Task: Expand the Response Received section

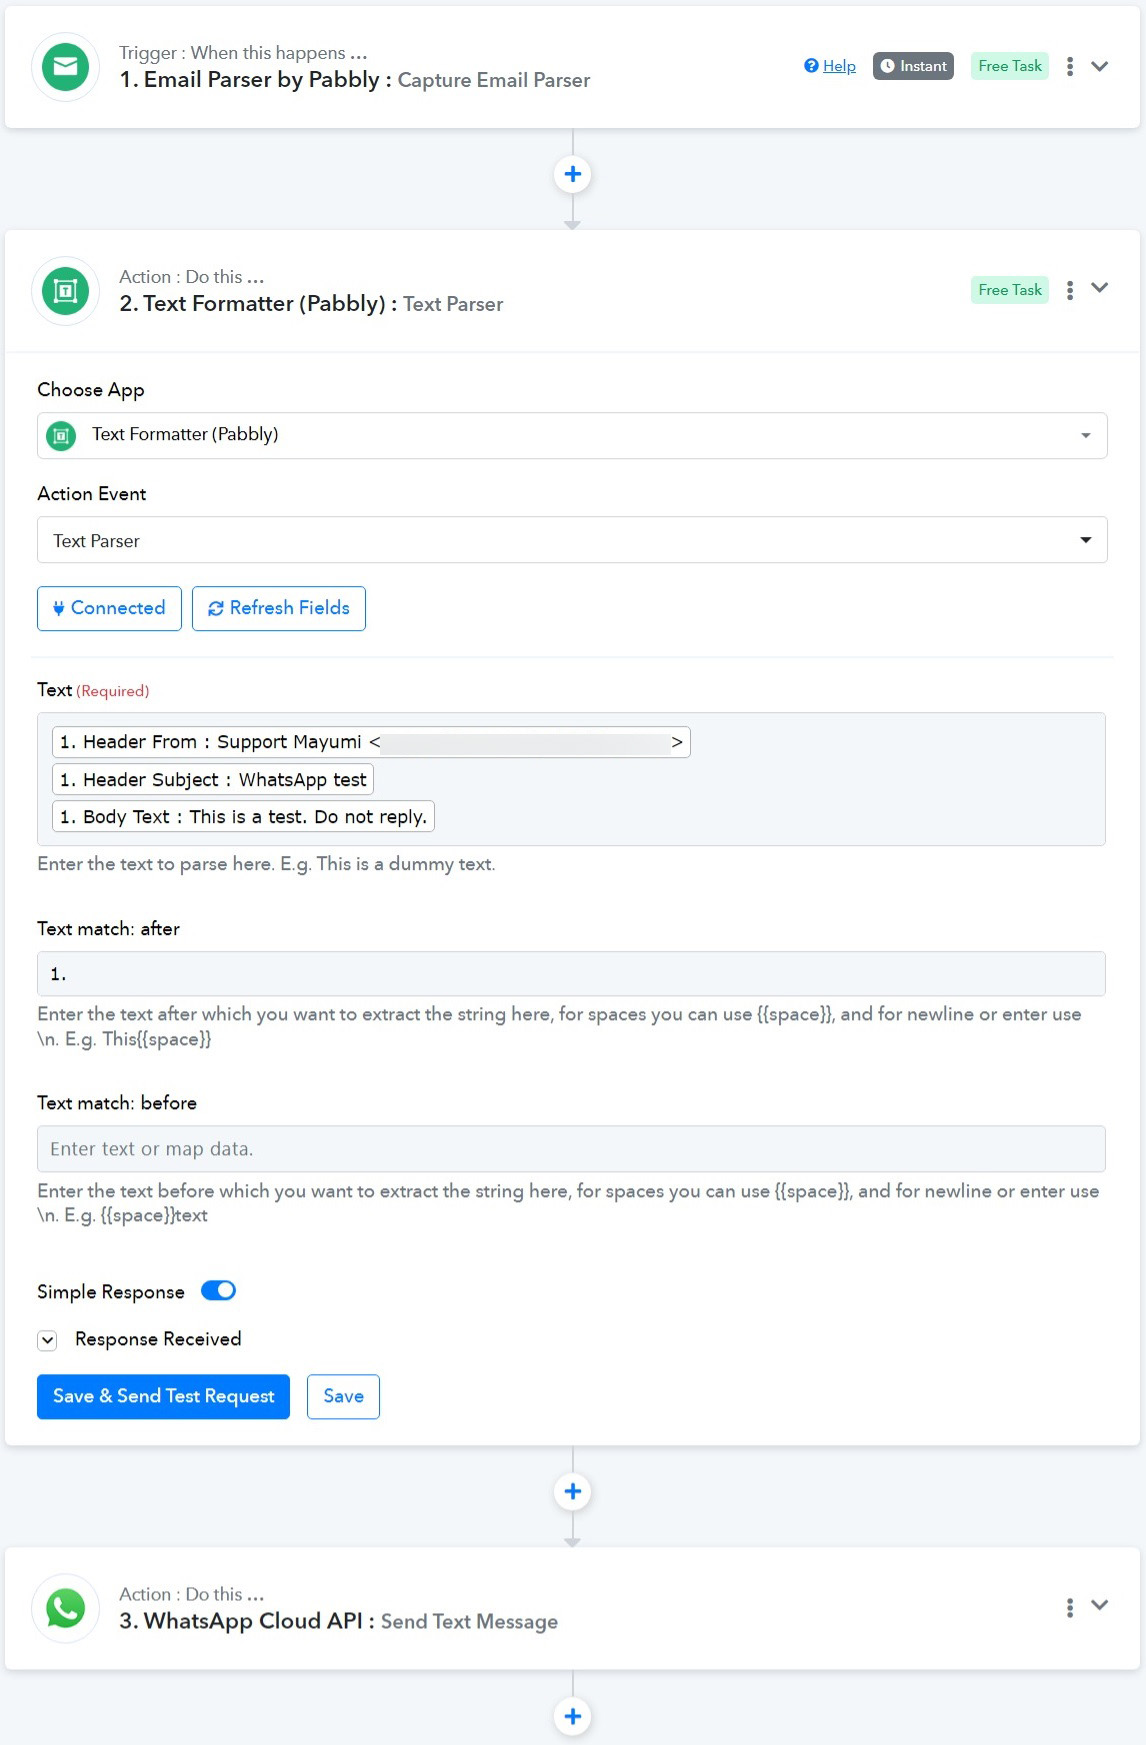Action: pyautogui.click(x=47, y=1340)
